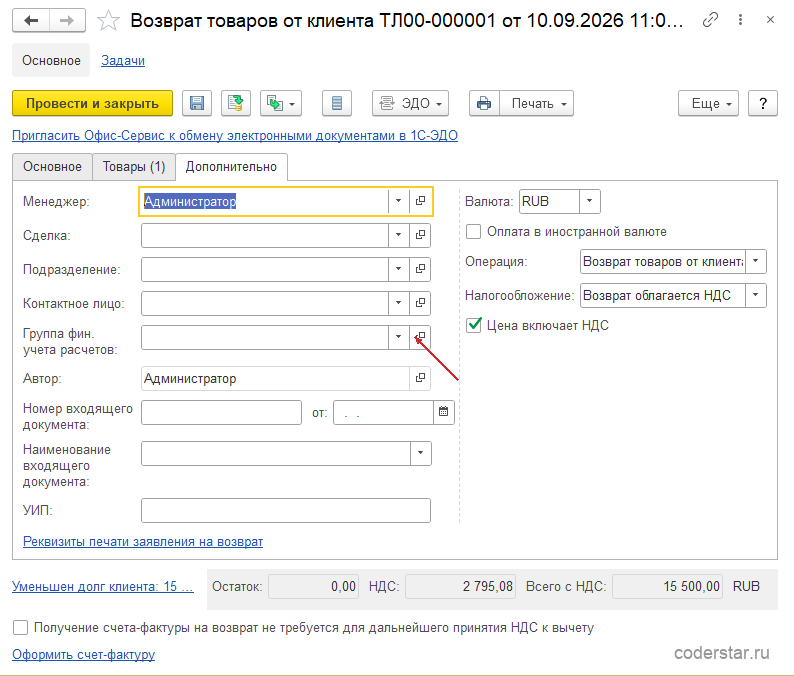Open the ЭДО menu button
Viewport: 794px width, 676px height.
(410, 103)
